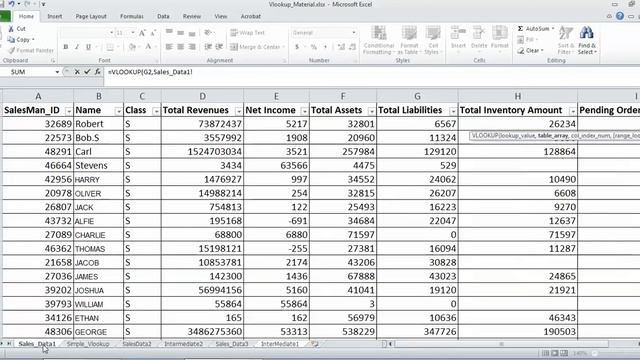Viewport: 640px width, 360px height.
Task: Cancel formula entry with the X
Action: [77, 72]
